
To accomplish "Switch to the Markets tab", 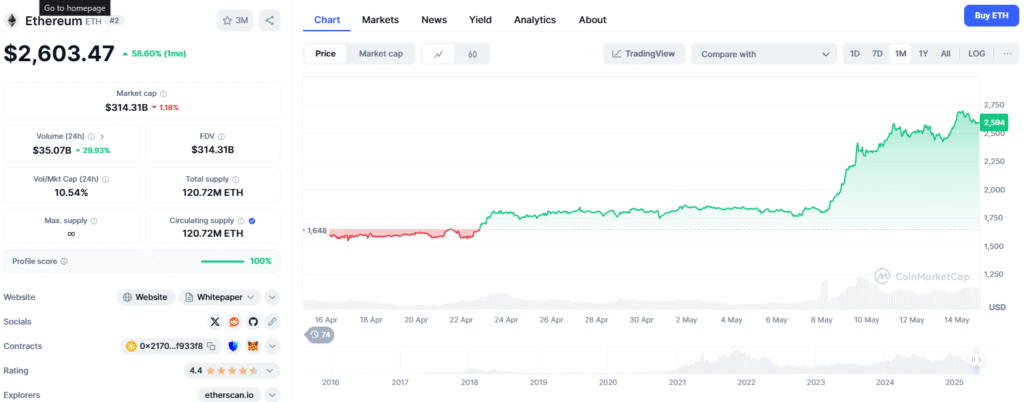I will coord(380,20).
